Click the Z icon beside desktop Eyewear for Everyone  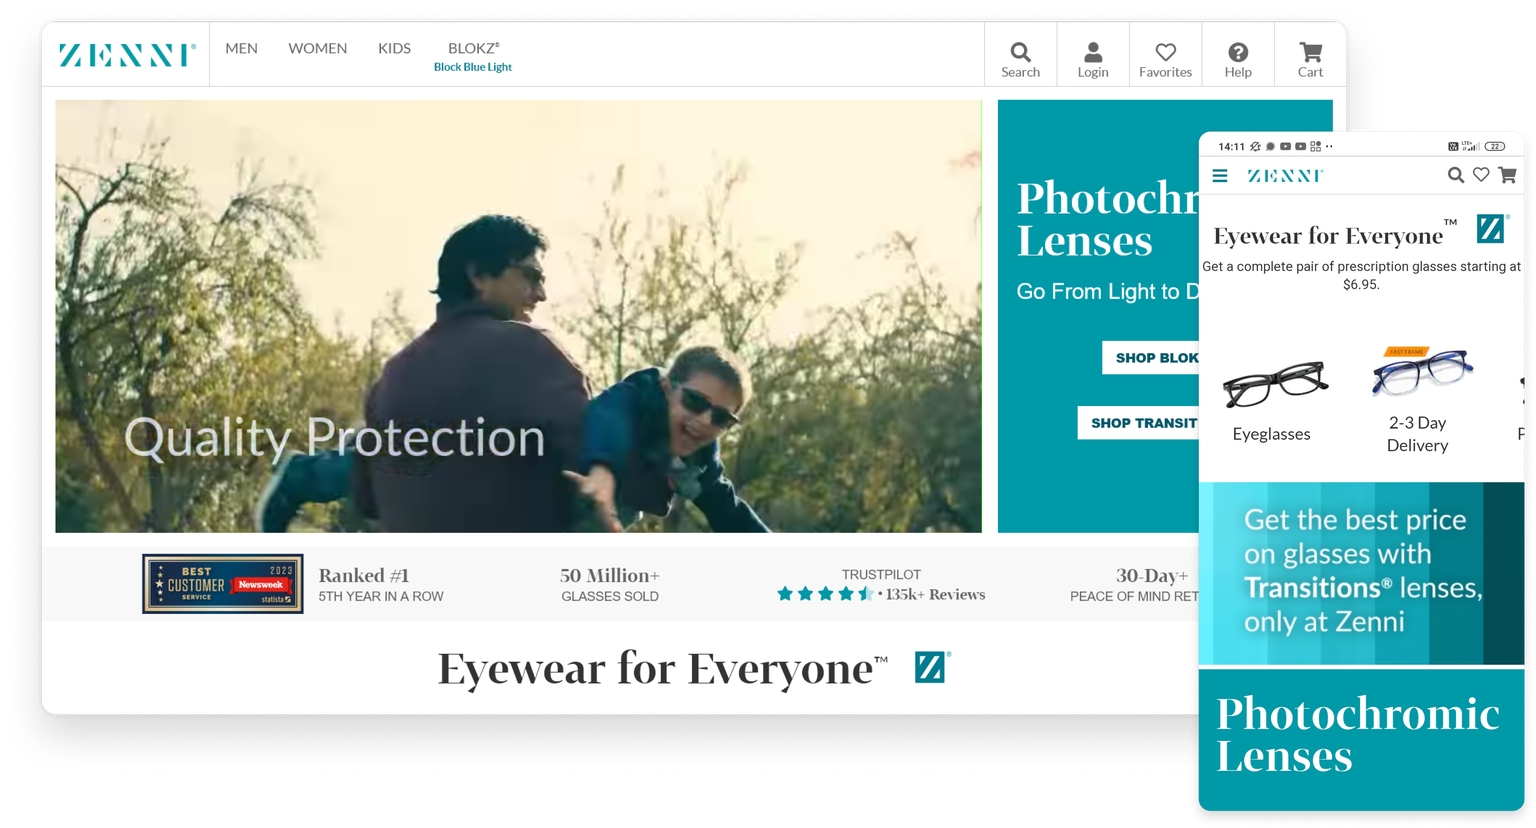[x=932, y=667]
